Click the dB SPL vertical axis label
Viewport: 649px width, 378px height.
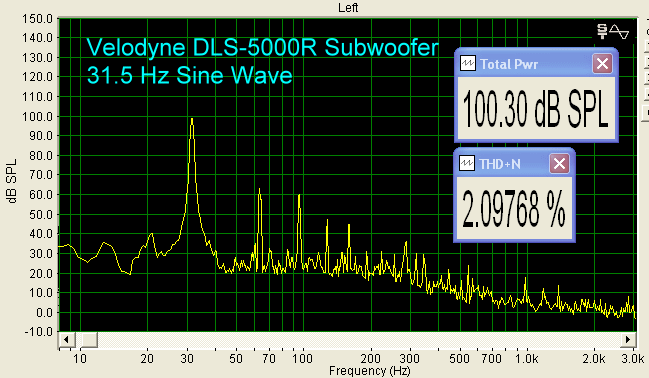(x=12, y=181)
